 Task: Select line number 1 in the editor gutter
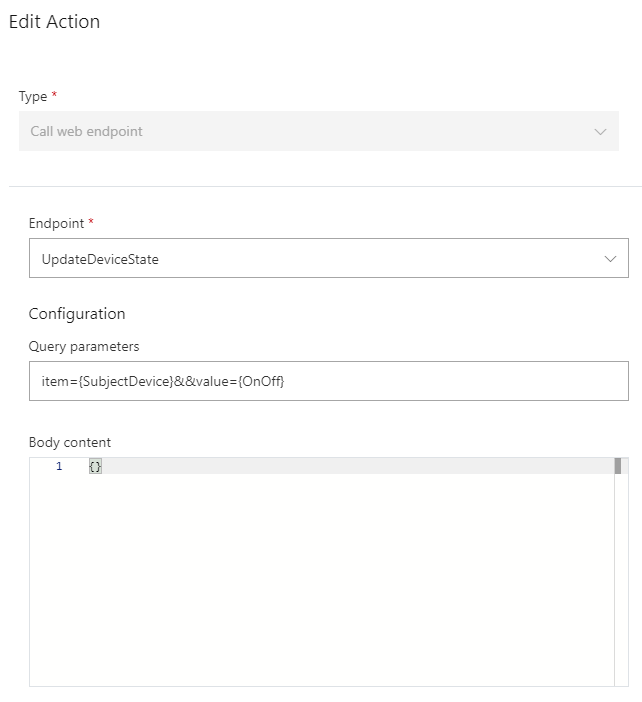point(59,467)
